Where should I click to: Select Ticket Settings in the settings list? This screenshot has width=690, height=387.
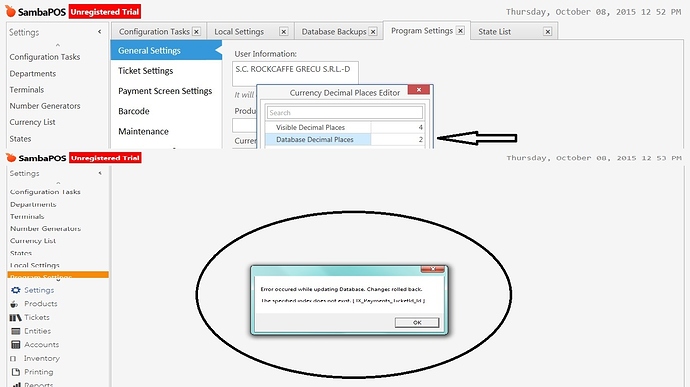[x=146, y=71]
